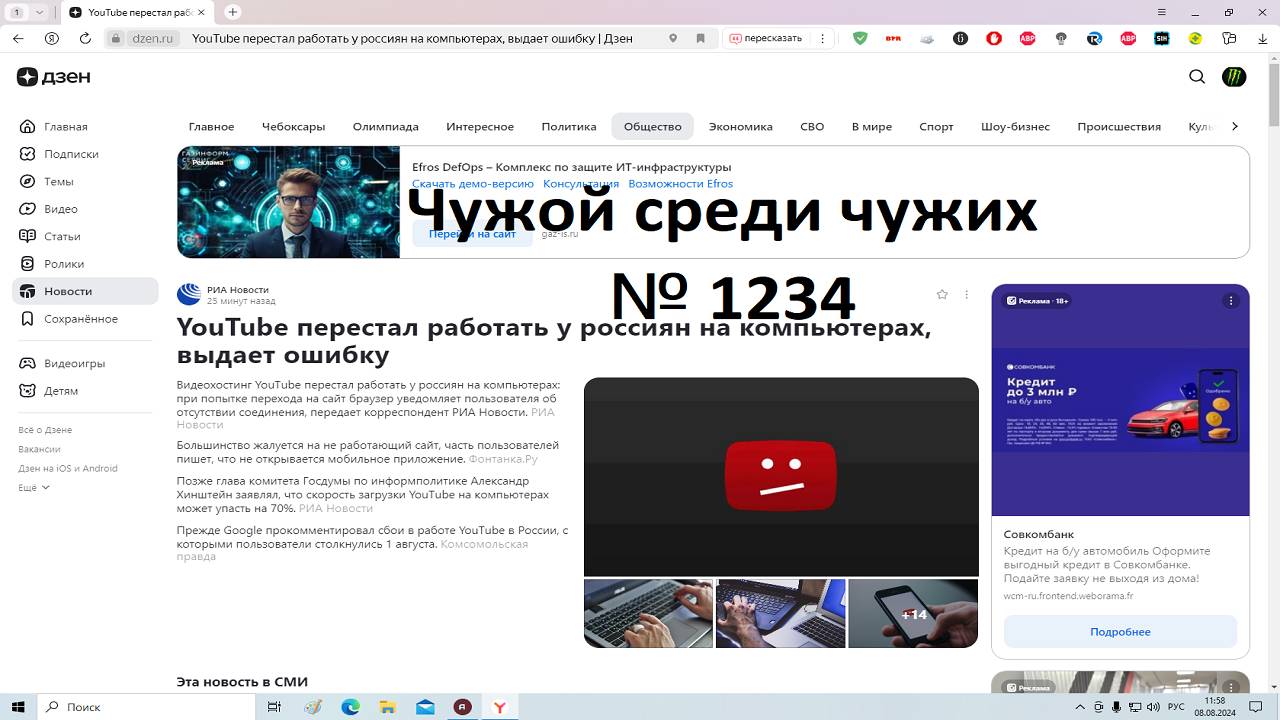Screen dimensions: 1280x720
Task: Switch to the Политика tab
Action: (x=569, y=127)
